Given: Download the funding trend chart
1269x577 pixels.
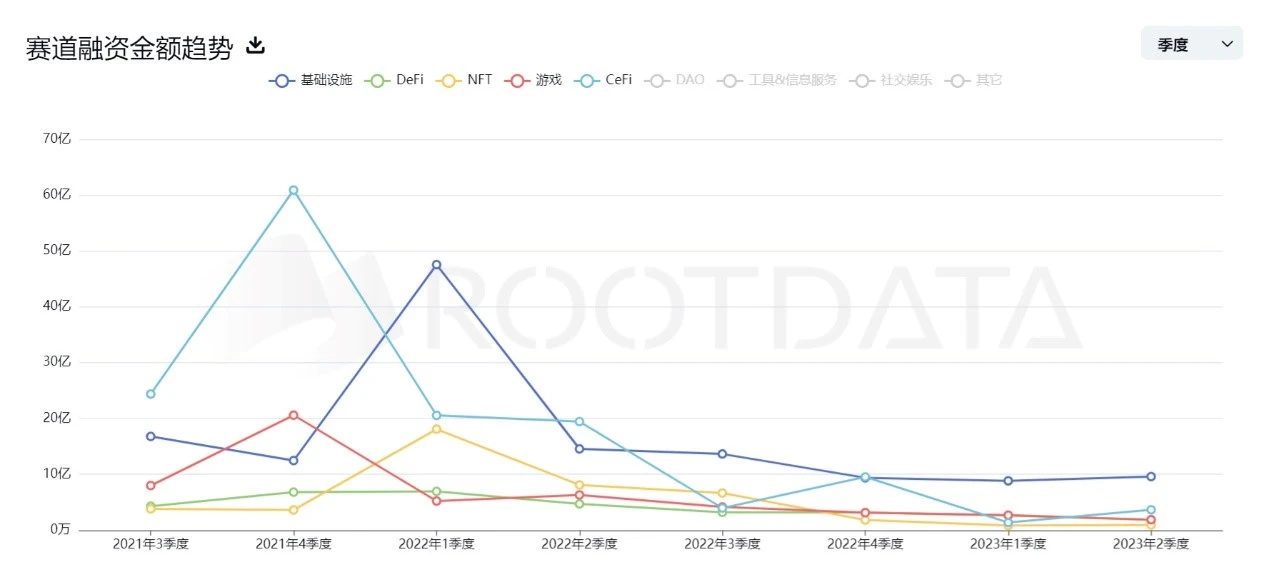Looking at the screenshot, I should 255,46.
